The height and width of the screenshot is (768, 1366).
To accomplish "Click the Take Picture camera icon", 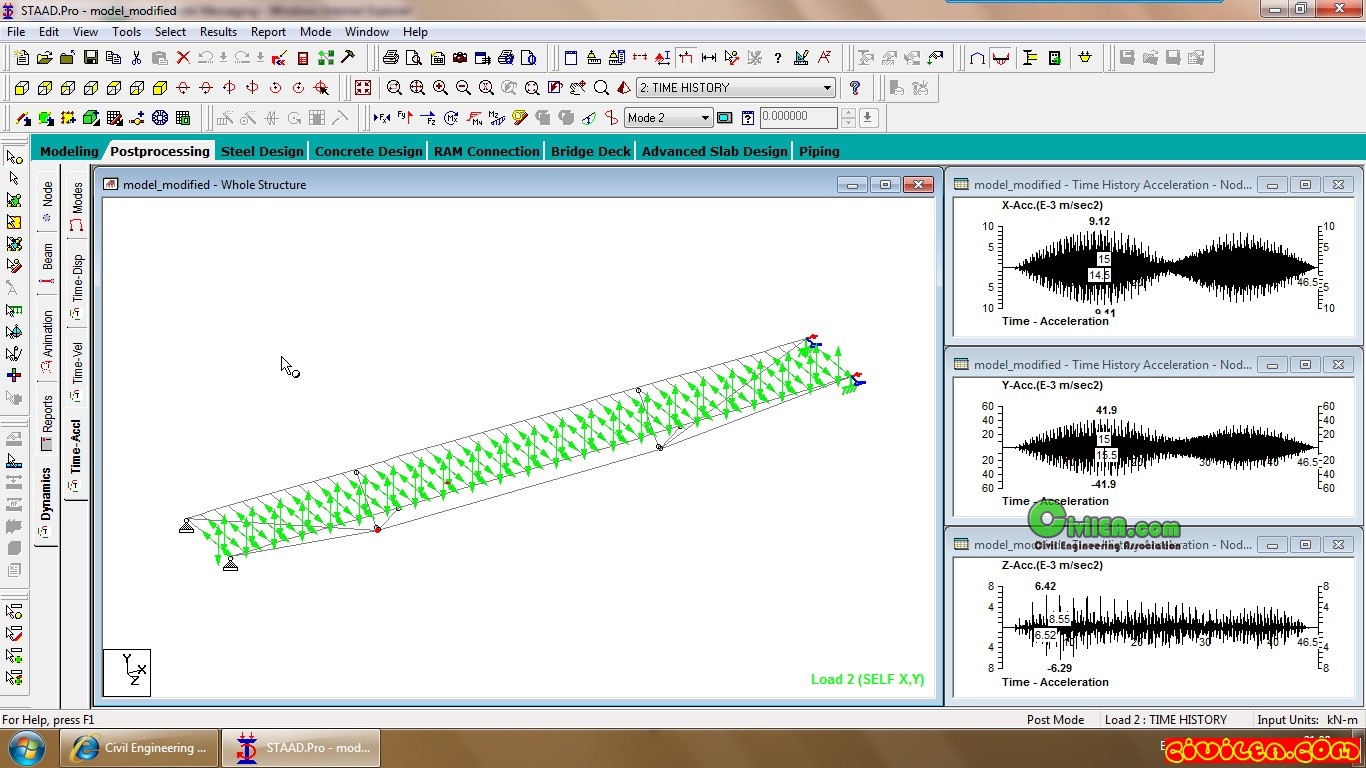I will click(x=460, y=58).
